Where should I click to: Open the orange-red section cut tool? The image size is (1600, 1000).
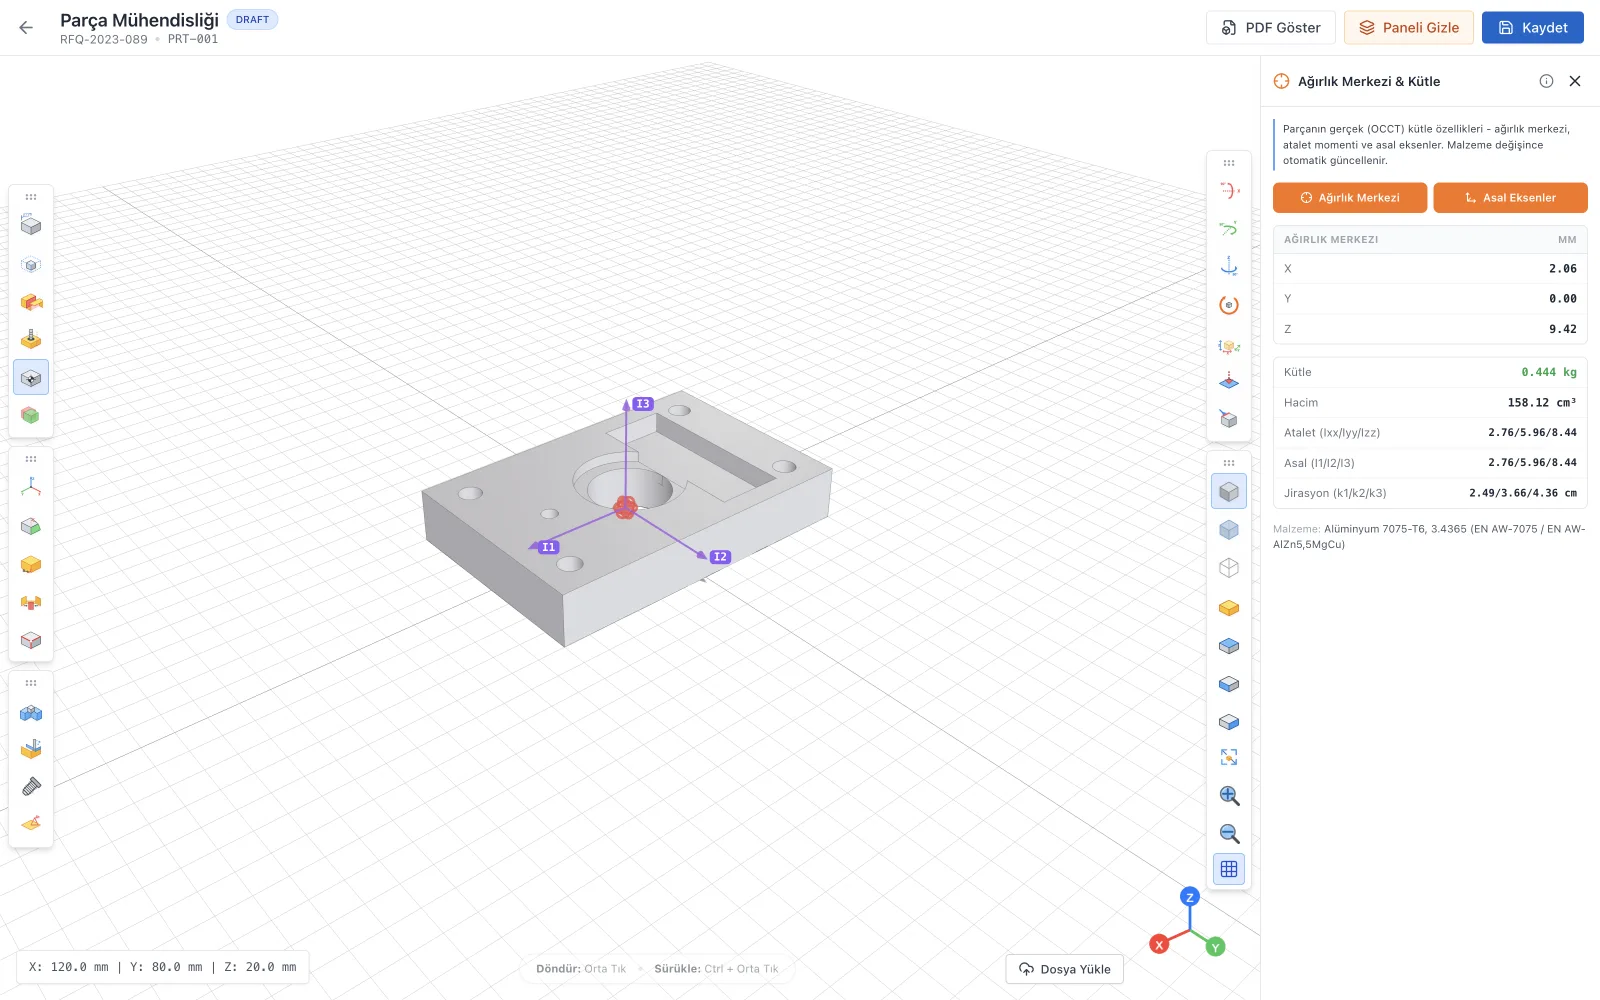pyautogui.click(x=31, y=302)
